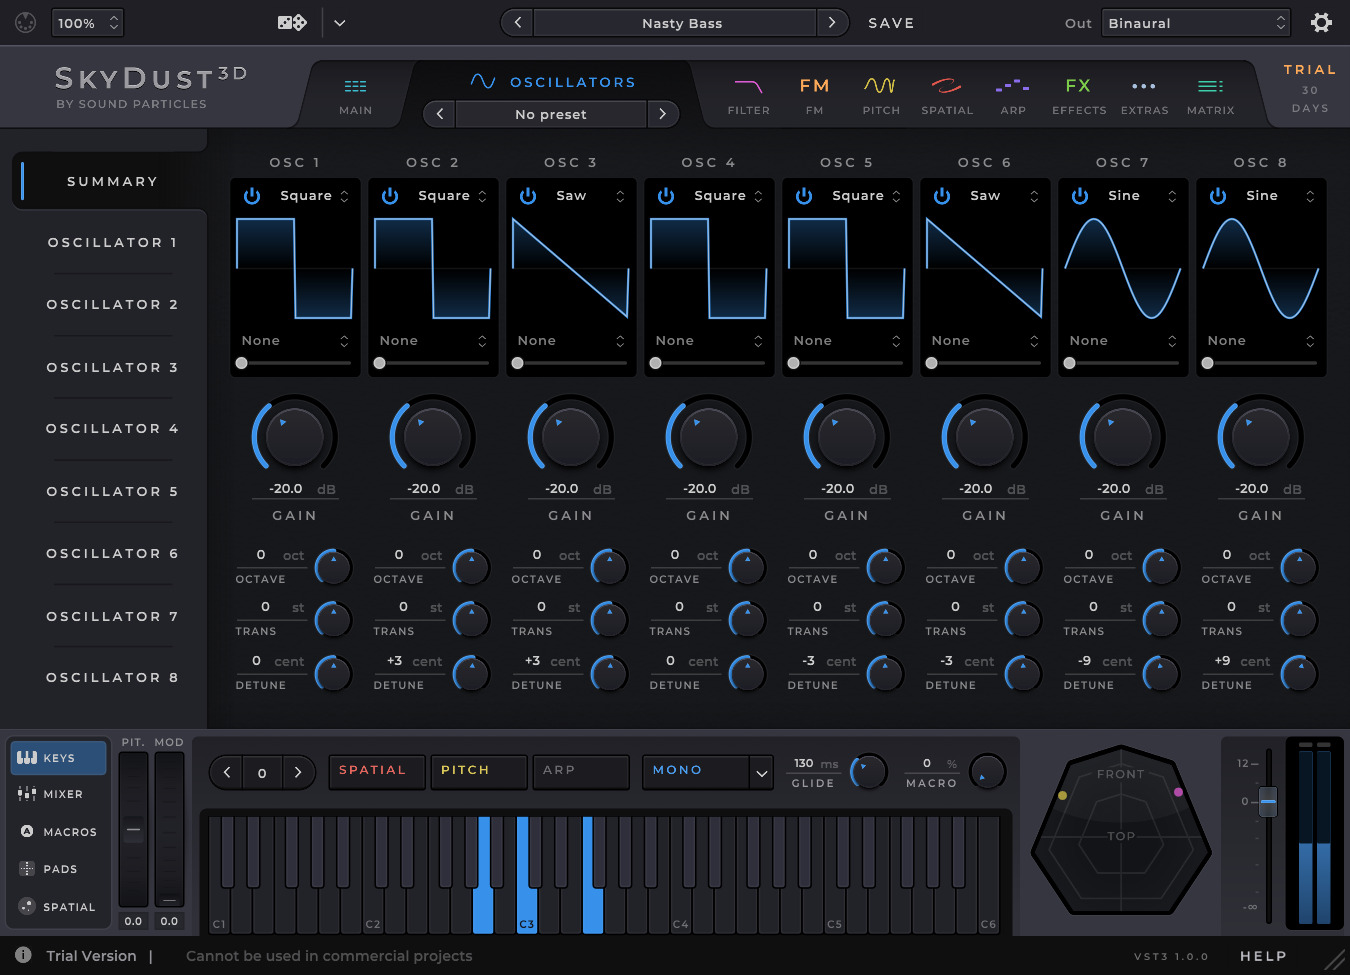1350x975 pixels.
Task: Click the OSC 1 gain knob
Action: coord(295,436)
